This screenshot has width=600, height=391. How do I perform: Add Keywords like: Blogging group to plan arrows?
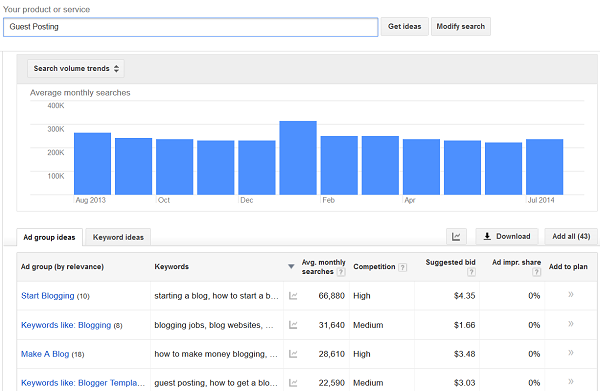(571, 324)
